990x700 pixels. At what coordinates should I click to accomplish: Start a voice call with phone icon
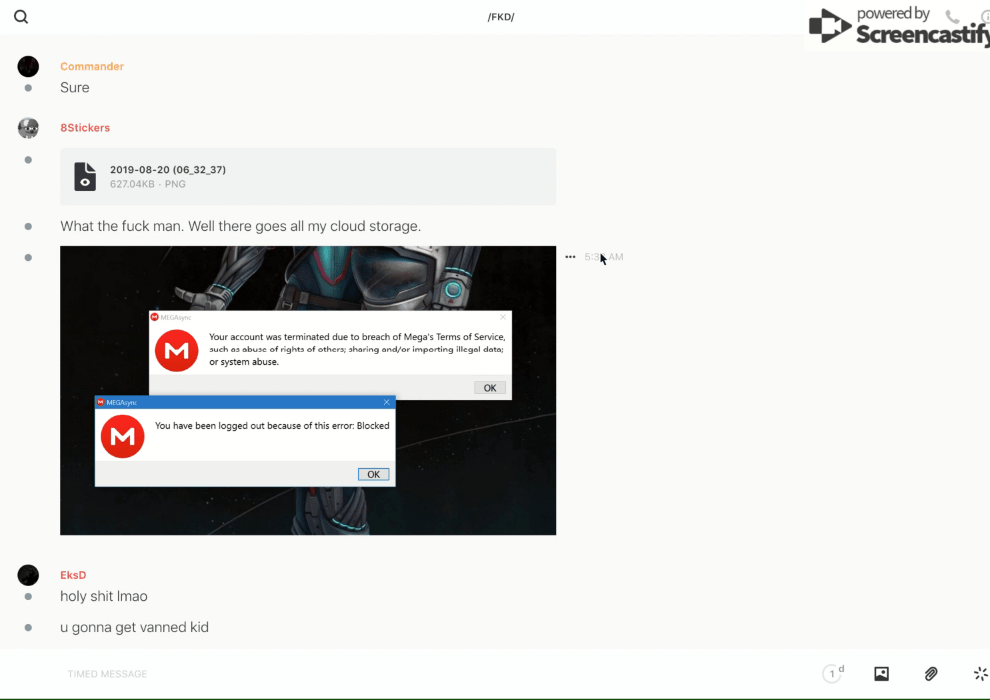tap(952, 17)
